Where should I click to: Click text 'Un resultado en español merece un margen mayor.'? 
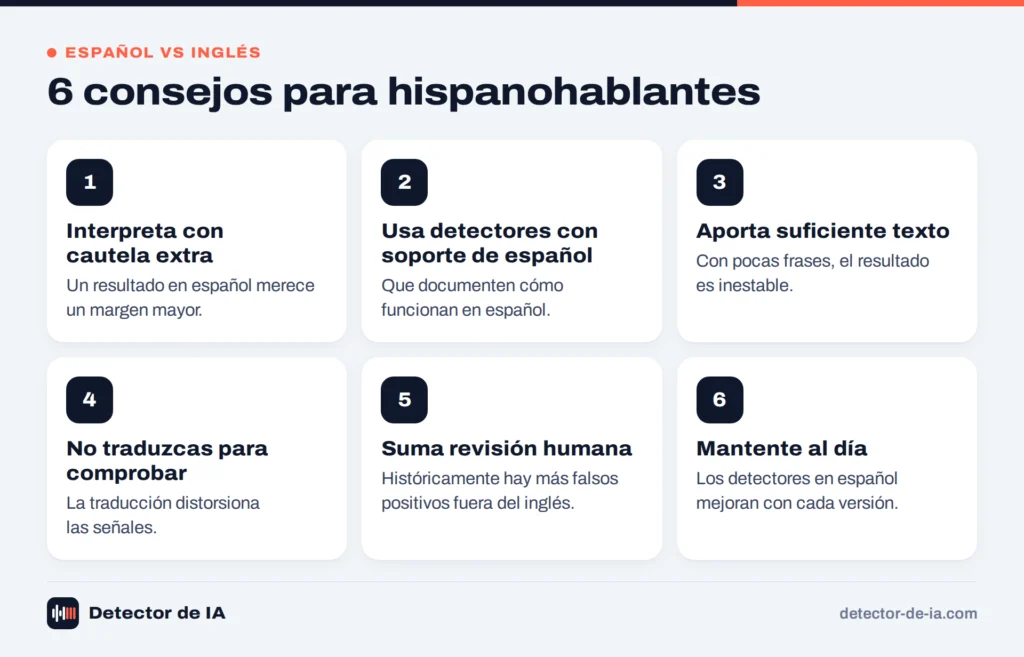pyautogui.click(x=190, y=298)
